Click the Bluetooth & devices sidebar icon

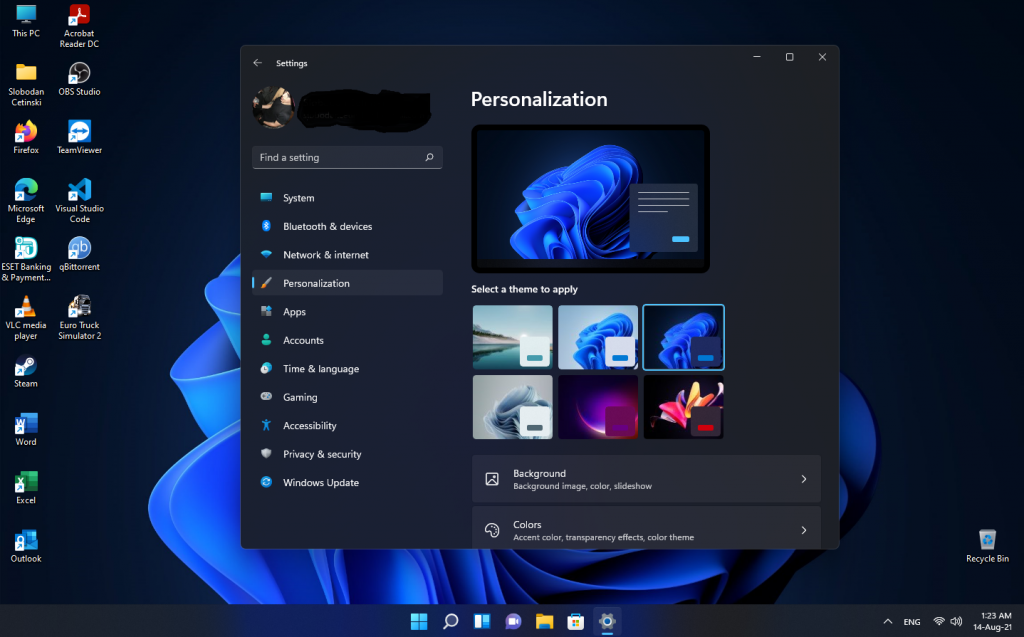pyautogui.click(x=266, y=226)
